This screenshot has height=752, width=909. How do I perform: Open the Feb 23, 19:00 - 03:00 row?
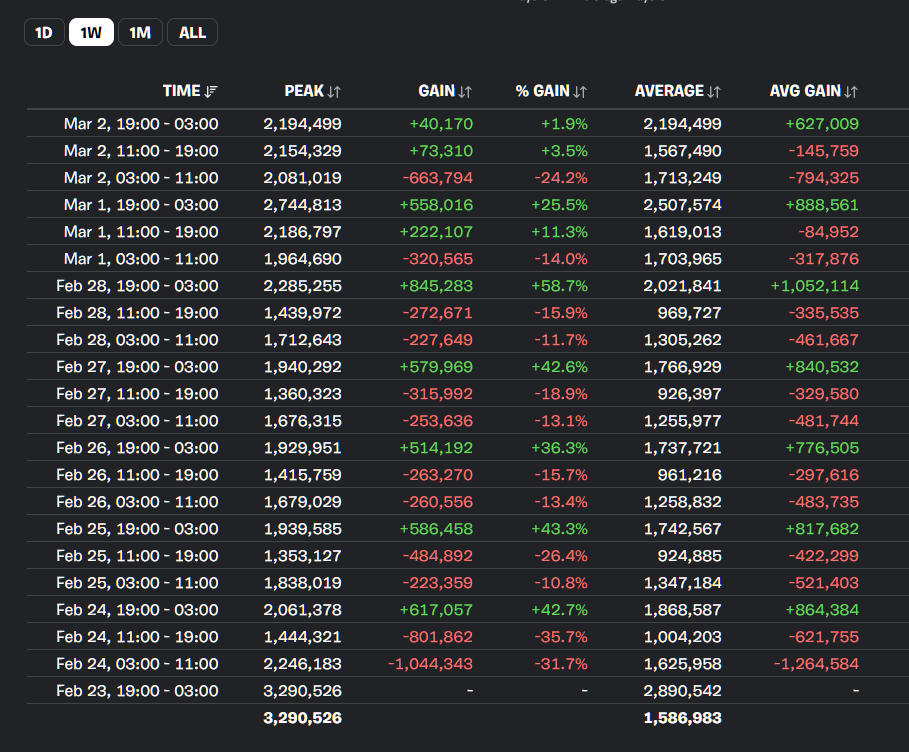pos(137,690)
